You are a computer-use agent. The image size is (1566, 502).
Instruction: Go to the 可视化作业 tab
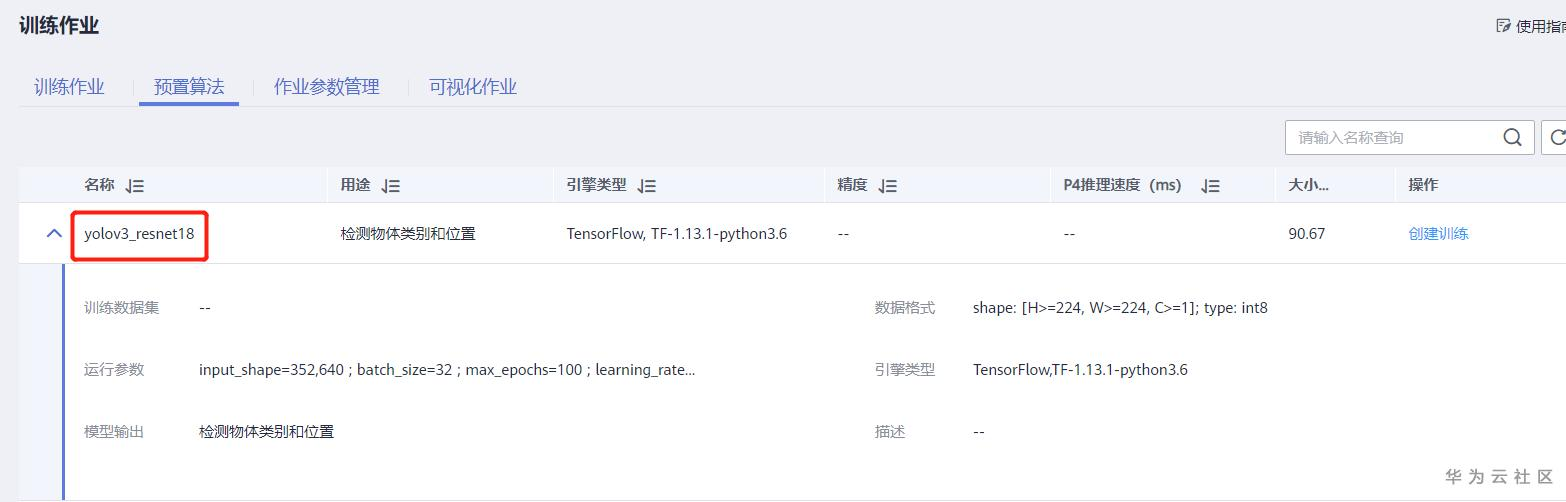point(473,87)
